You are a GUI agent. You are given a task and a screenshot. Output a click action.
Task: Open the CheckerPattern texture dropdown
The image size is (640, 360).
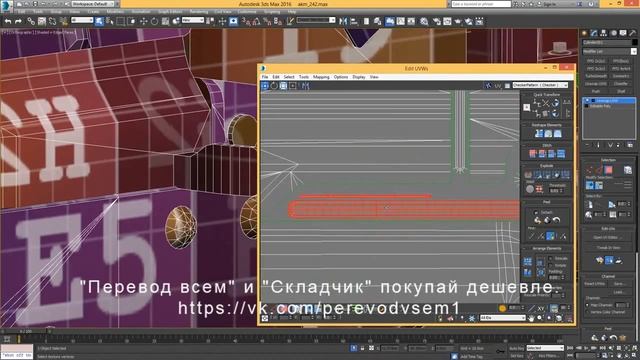click(540, 85)
